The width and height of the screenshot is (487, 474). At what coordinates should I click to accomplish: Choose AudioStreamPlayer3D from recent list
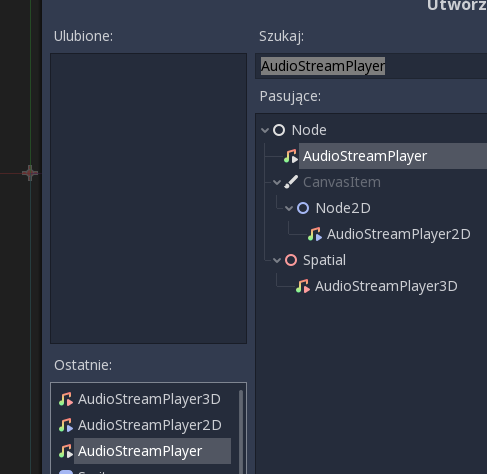click(x=149, y=399)
